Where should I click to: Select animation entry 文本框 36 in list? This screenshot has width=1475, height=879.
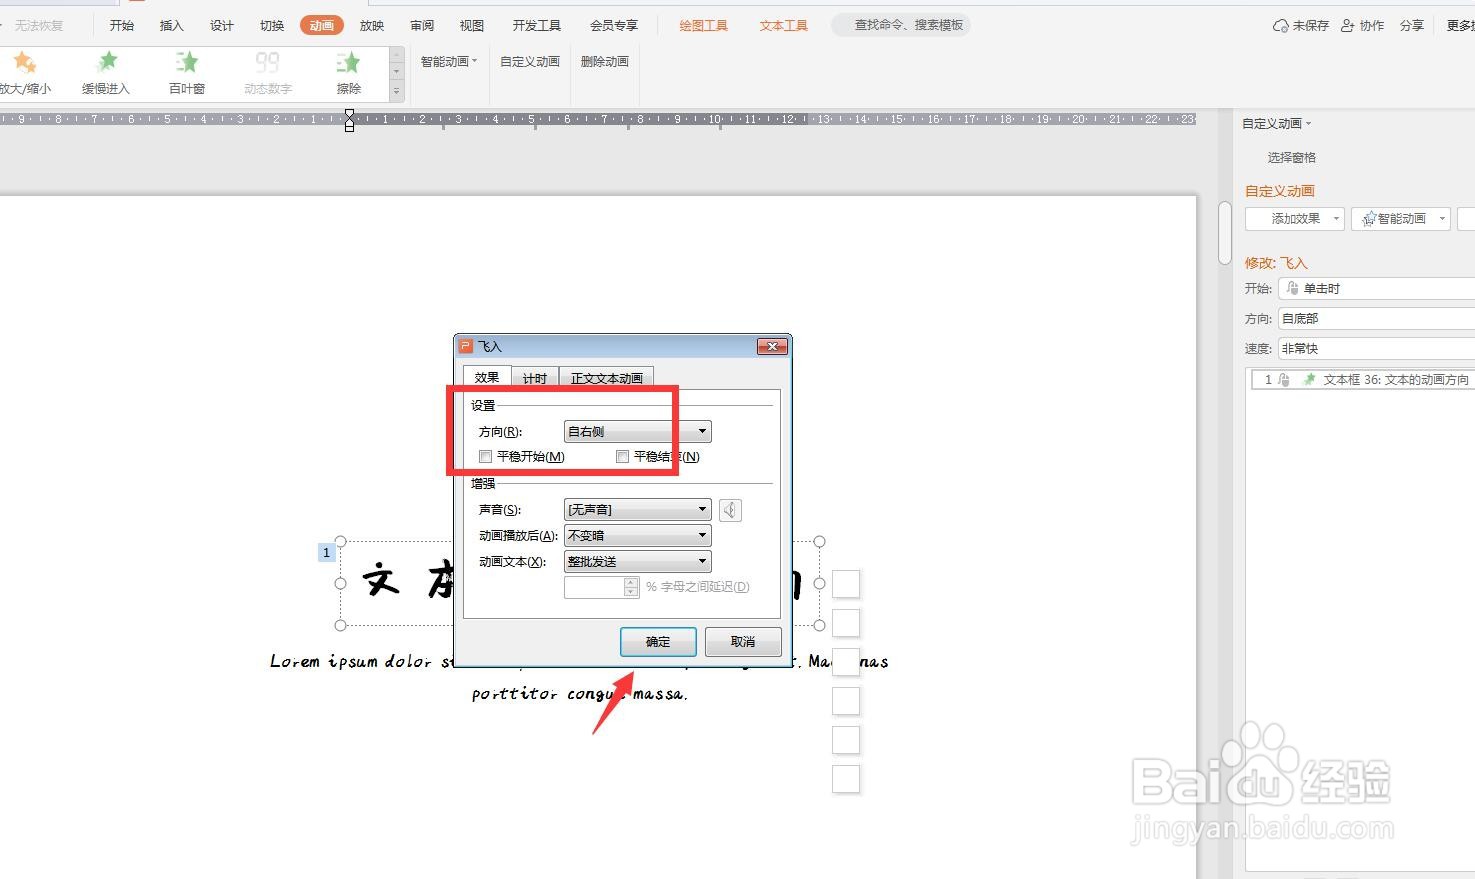click(1362, 380)
